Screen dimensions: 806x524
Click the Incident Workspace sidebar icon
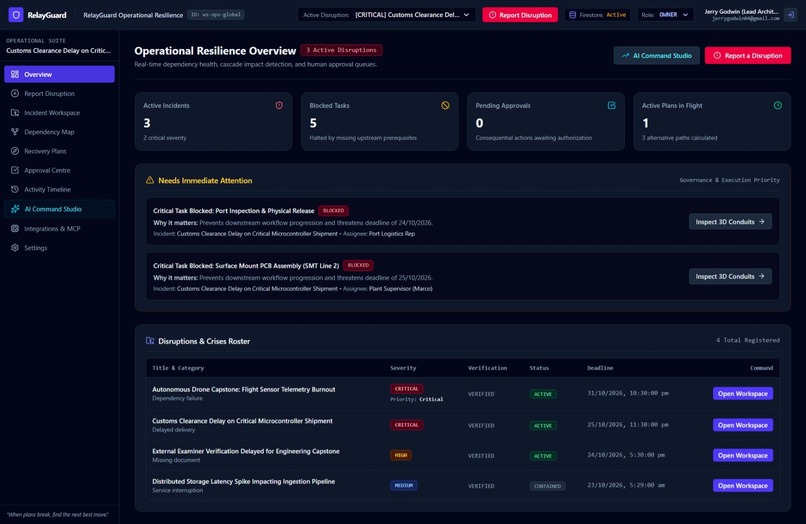click(x=15, y=113)
